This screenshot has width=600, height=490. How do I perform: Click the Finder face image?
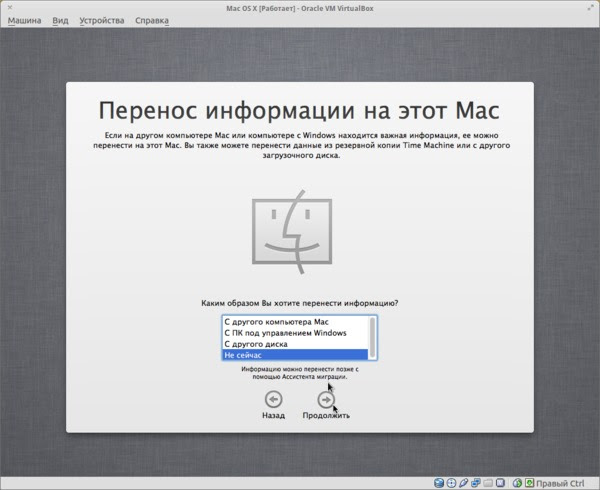292,231
